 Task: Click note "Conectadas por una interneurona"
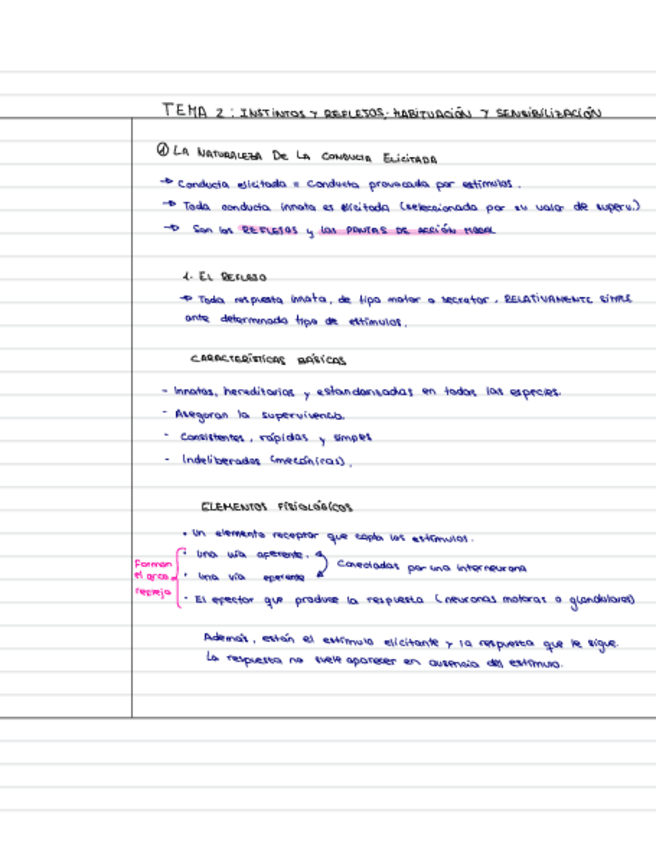click(x=432, y=566)
